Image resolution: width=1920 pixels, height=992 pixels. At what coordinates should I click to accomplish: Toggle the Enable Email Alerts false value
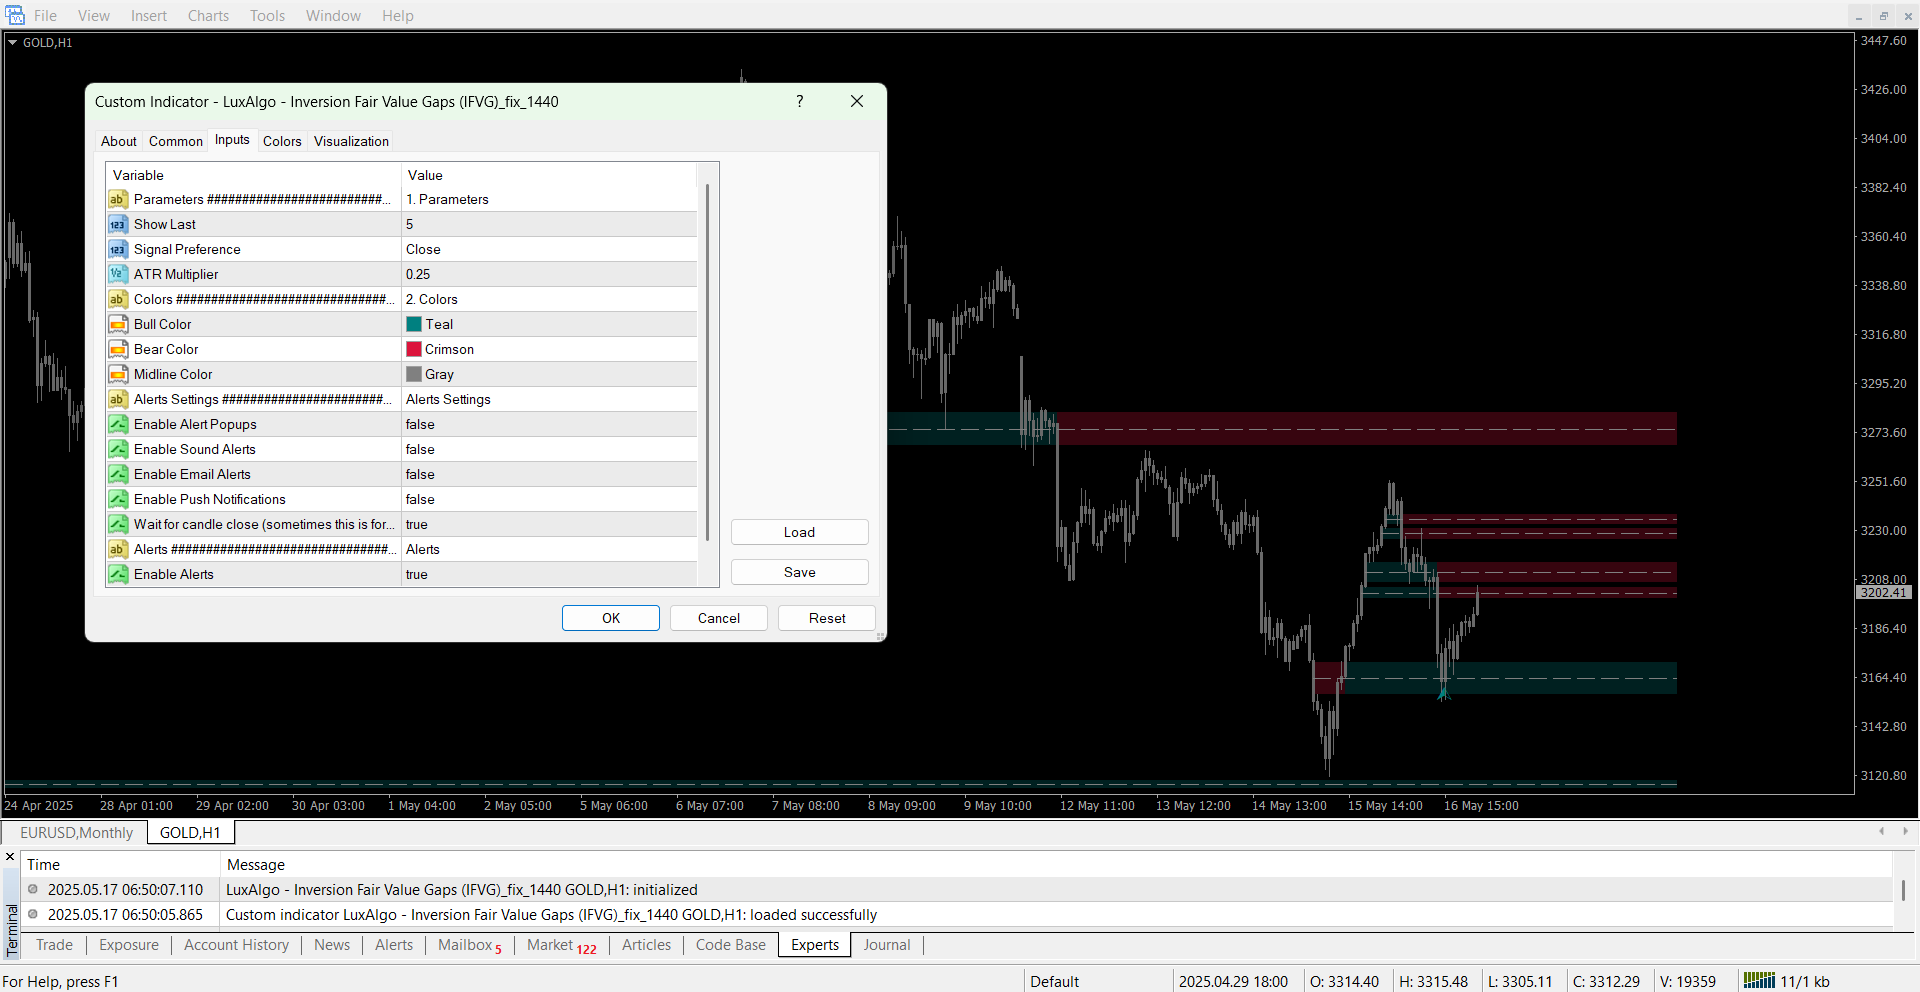(549, 474)
